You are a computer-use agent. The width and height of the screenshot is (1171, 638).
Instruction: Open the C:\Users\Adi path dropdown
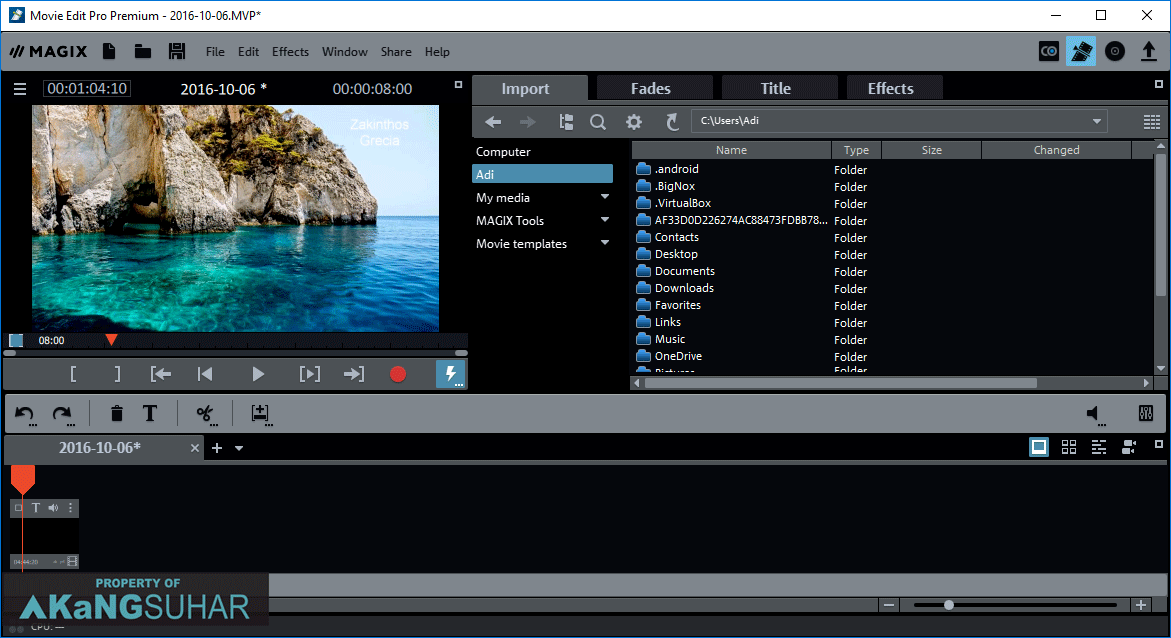coord(1096,121)
